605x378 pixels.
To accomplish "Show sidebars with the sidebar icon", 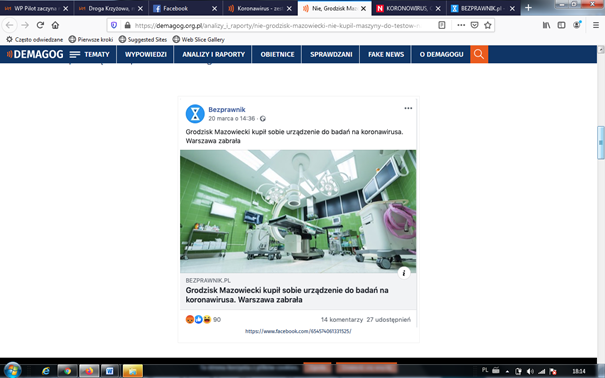I will pyautogui.click(x=561, y=25).
